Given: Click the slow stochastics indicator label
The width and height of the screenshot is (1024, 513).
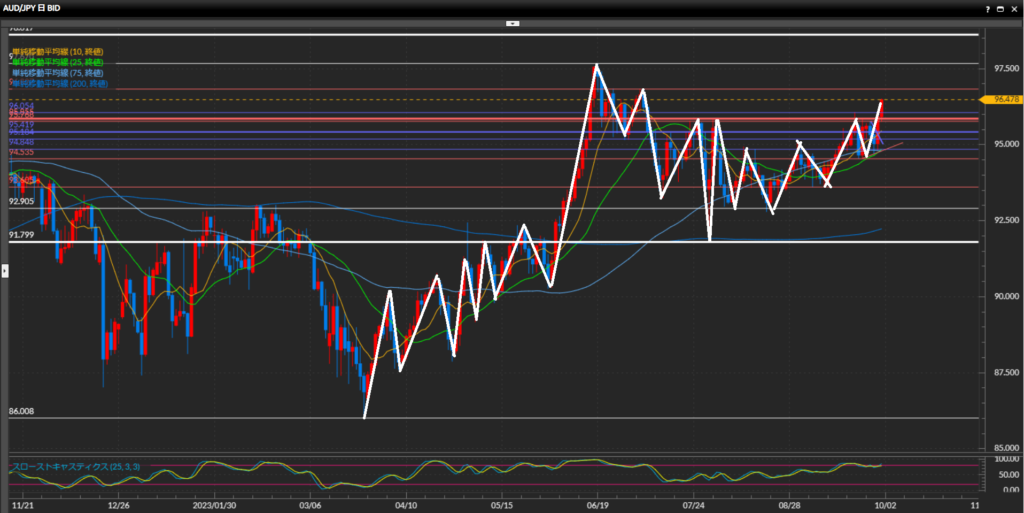Looking at the screenshot, I should (x=68, y=467).
